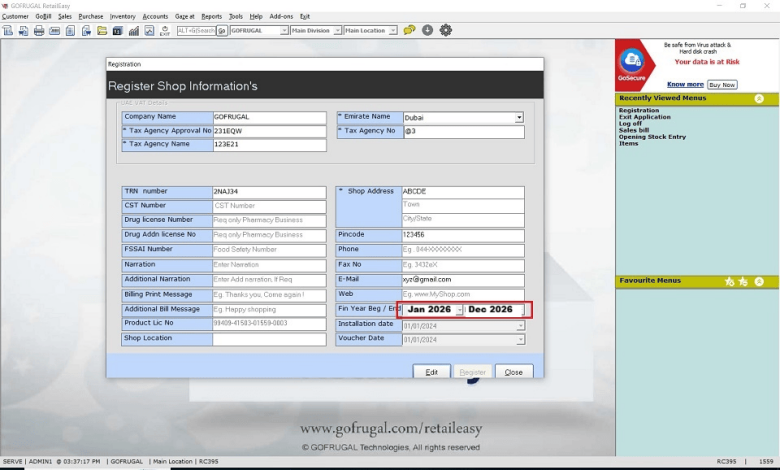
Task: Open the Fin Year beginning month dropdown
Action: [x=459, y=310]
